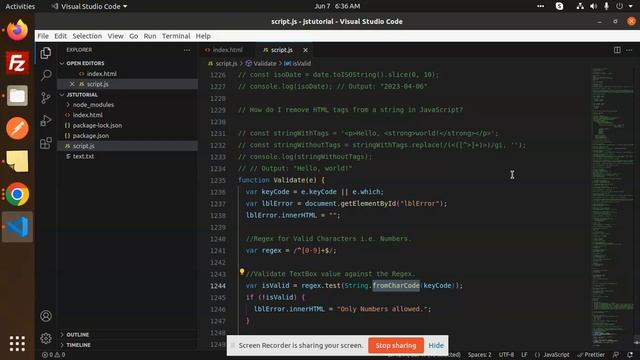Open index.html in JSTUTORIAL tree
Image resolution: width=640 pixels, height=360 pixels.
pyautogui.click(x=88, y=115)
